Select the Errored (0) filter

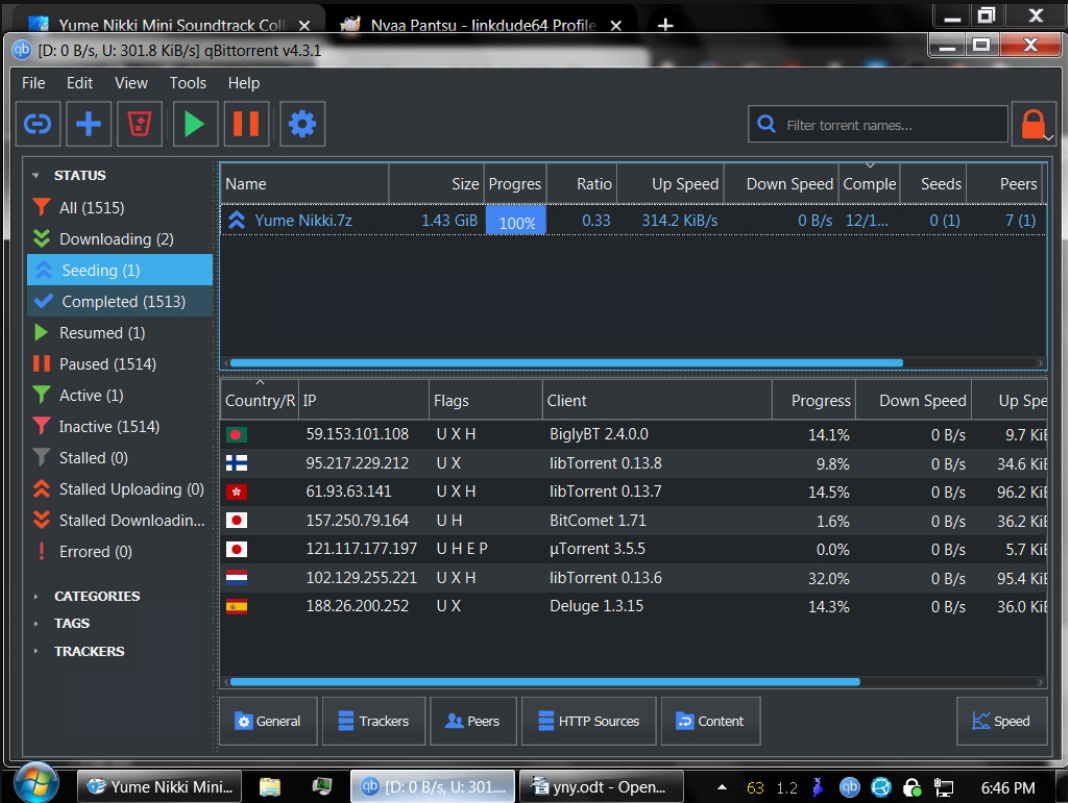pyautogui.click(x=120, y=552)
